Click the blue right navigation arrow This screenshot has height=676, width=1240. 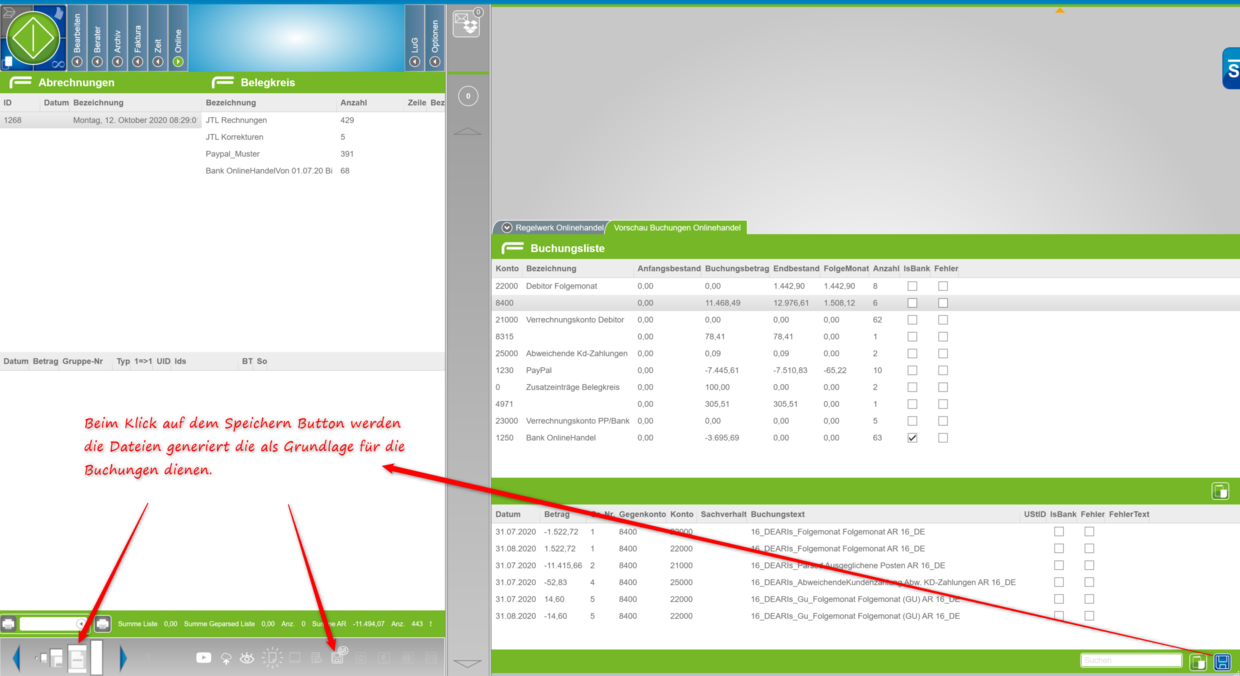(x=123, y=658)
